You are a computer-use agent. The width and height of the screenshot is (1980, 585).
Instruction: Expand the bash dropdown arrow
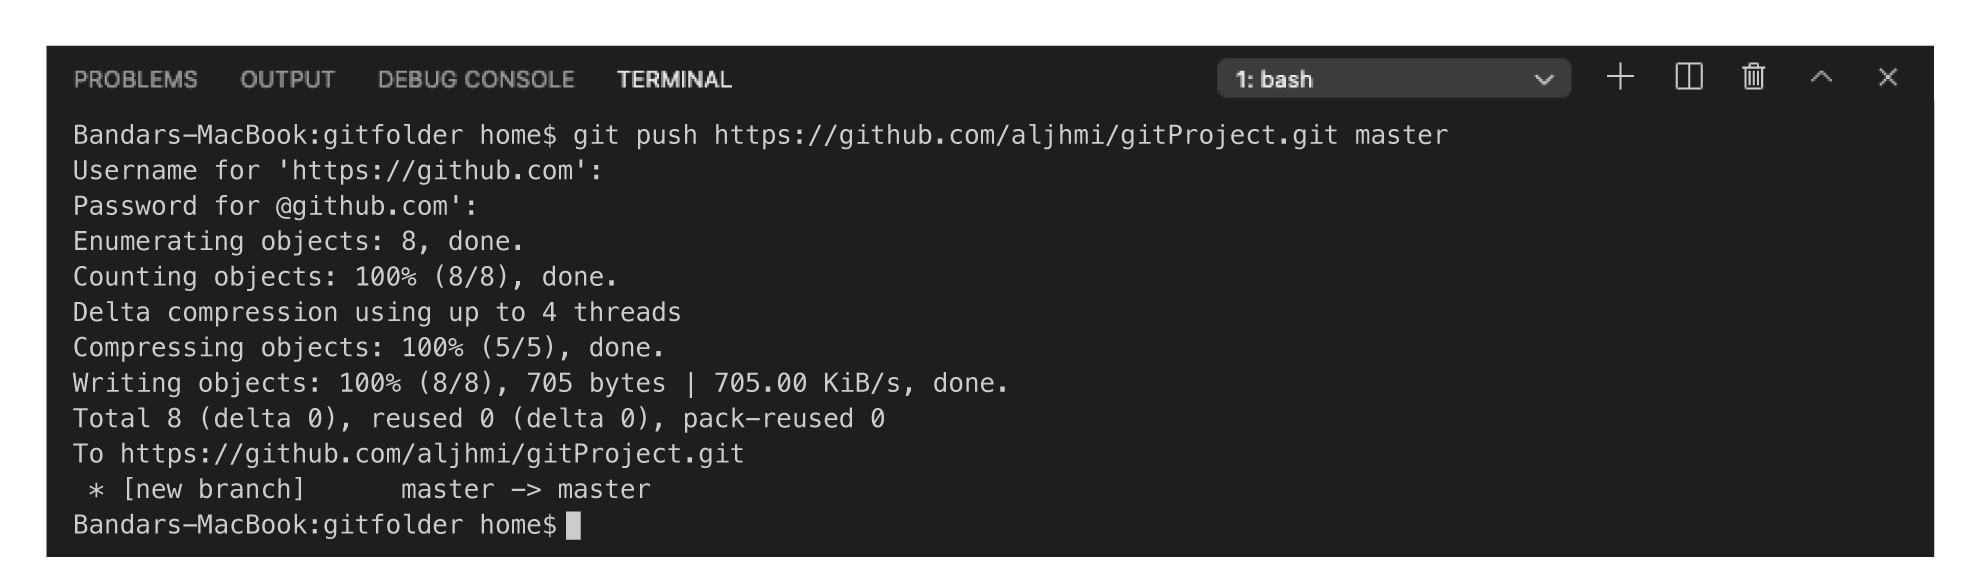(1543, 79)
